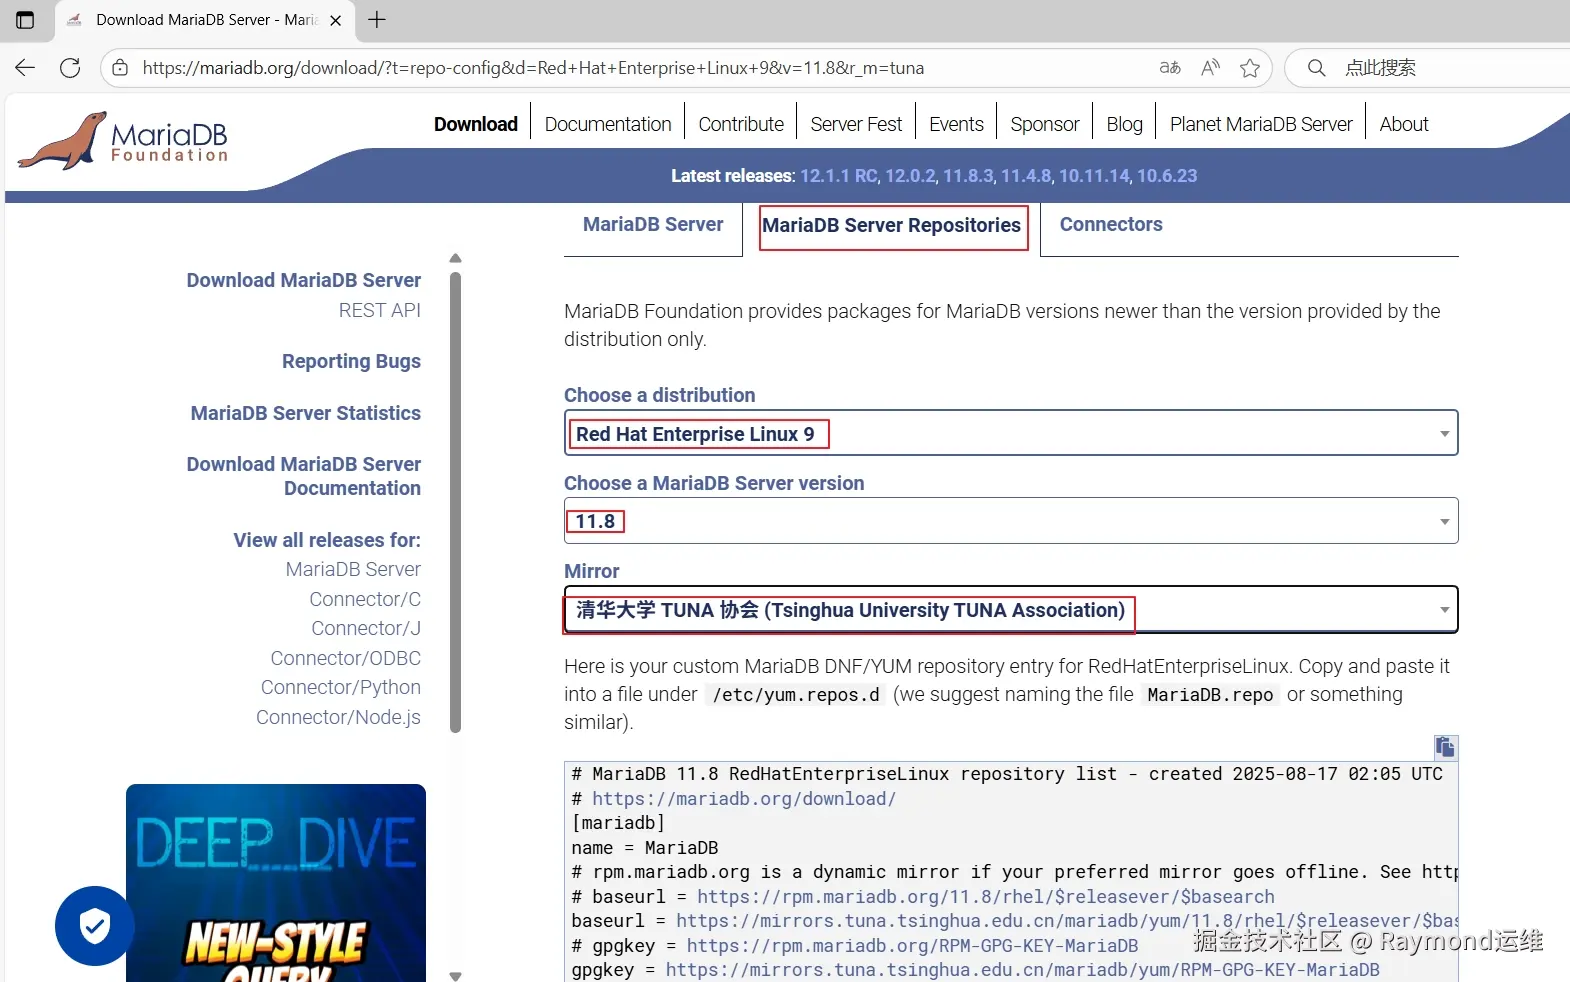The height and width of the screenshot is (982, 1570).
Task: Open Download MariaDB Server sidebar link
Action: pos(304,280)
